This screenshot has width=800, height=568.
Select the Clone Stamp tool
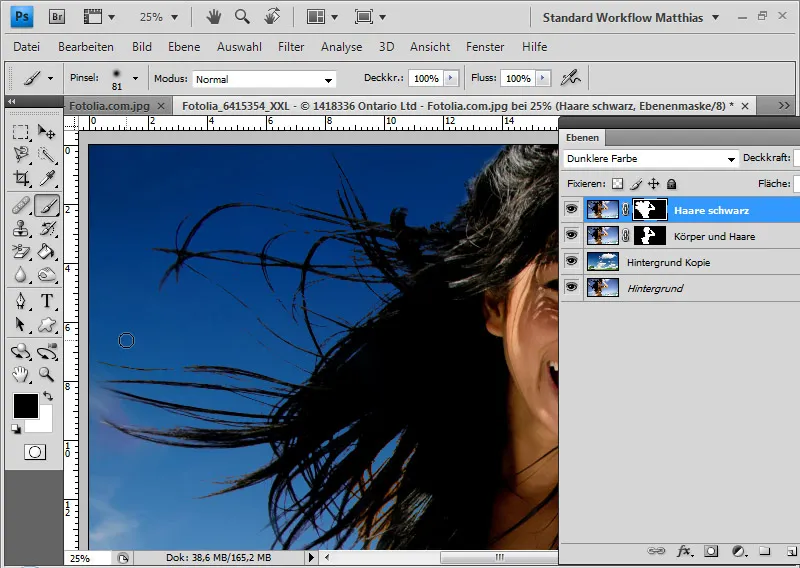click(20, 228)
